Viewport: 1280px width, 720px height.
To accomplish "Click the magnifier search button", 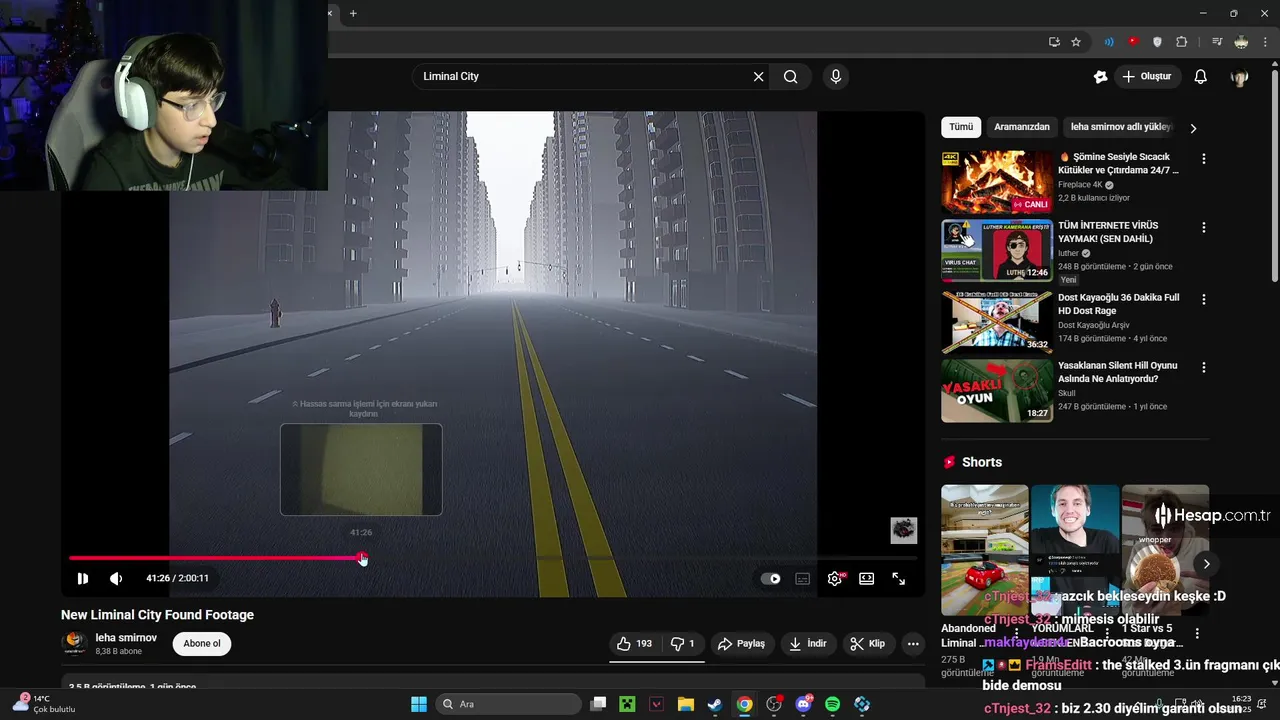I will (790, 76).
